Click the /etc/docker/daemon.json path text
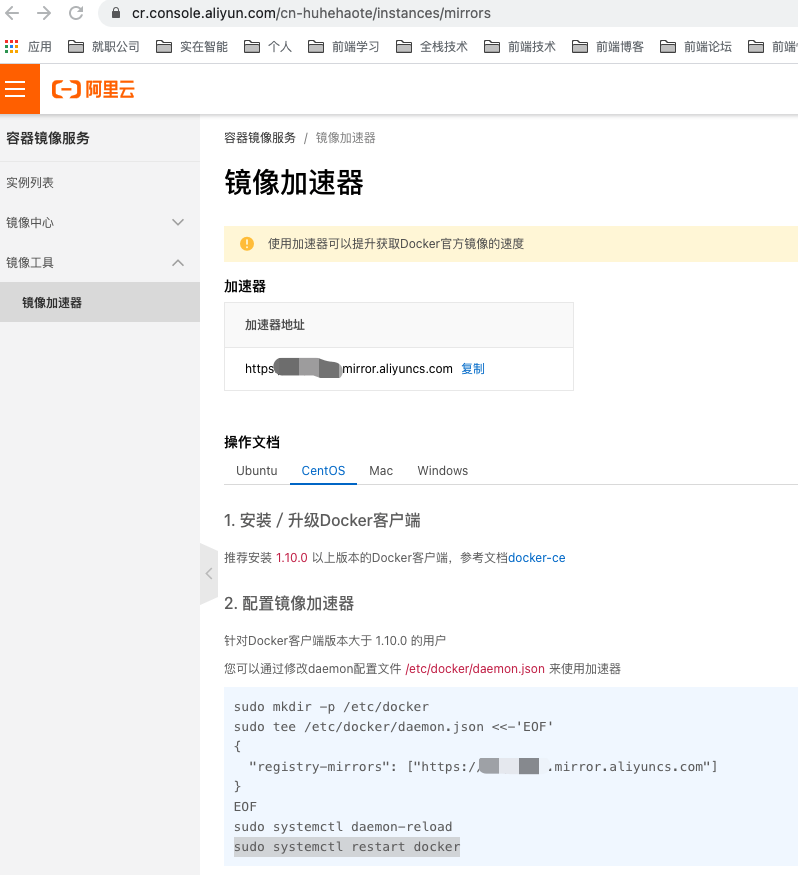Viewport: 798px width, 875px height. pos(475,669)
